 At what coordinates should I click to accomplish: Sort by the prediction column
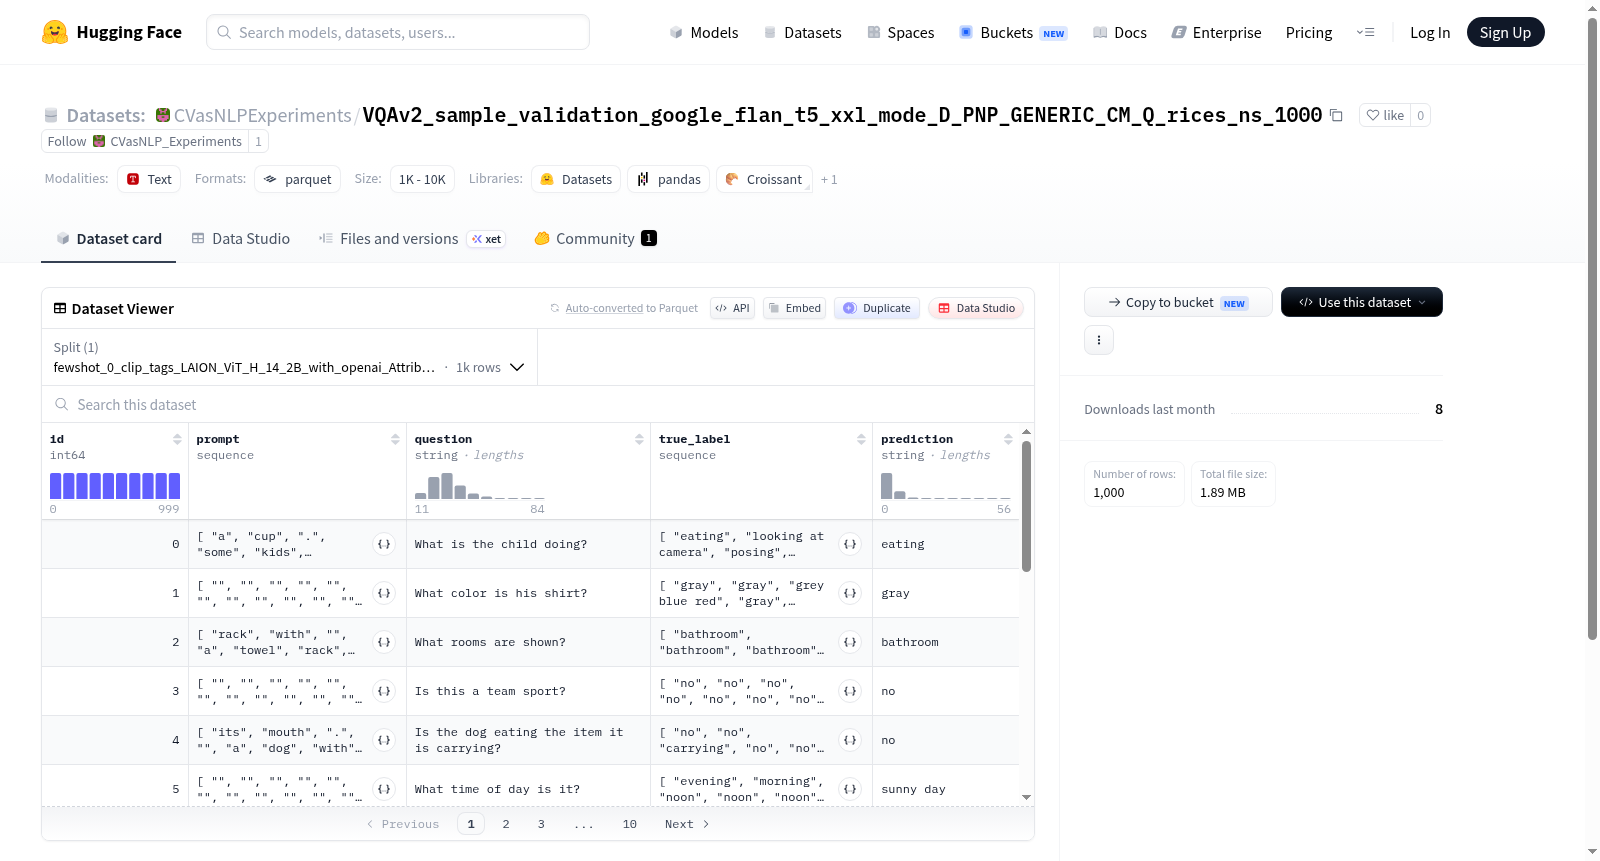point(1008,439)
